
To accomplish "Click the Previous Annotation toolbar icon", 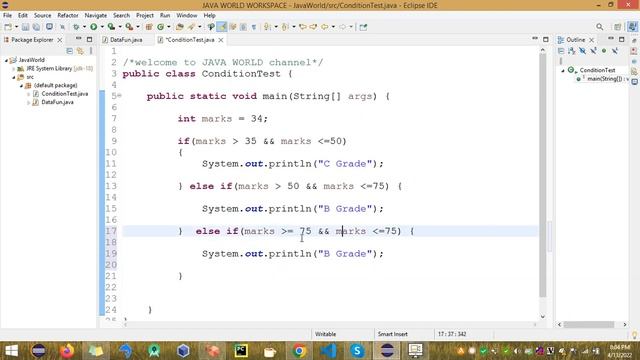I will click(285, 27).
